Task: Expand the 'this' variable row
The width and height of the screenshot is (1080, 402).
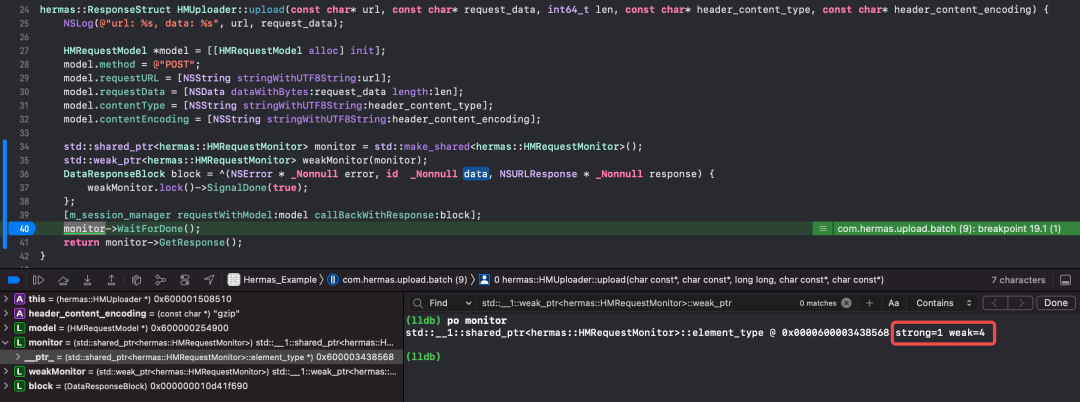Action: tap(6, 298)
